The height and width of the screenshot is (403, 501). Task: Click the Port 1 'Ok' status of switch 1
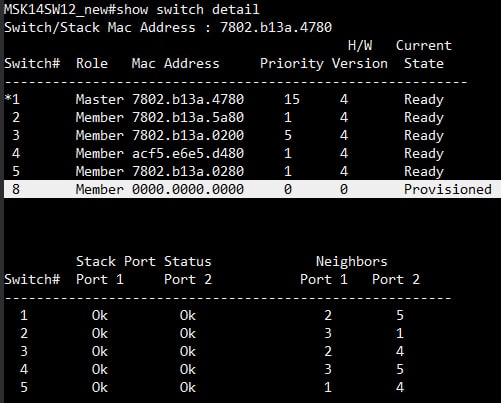click(x=100, y=315)
